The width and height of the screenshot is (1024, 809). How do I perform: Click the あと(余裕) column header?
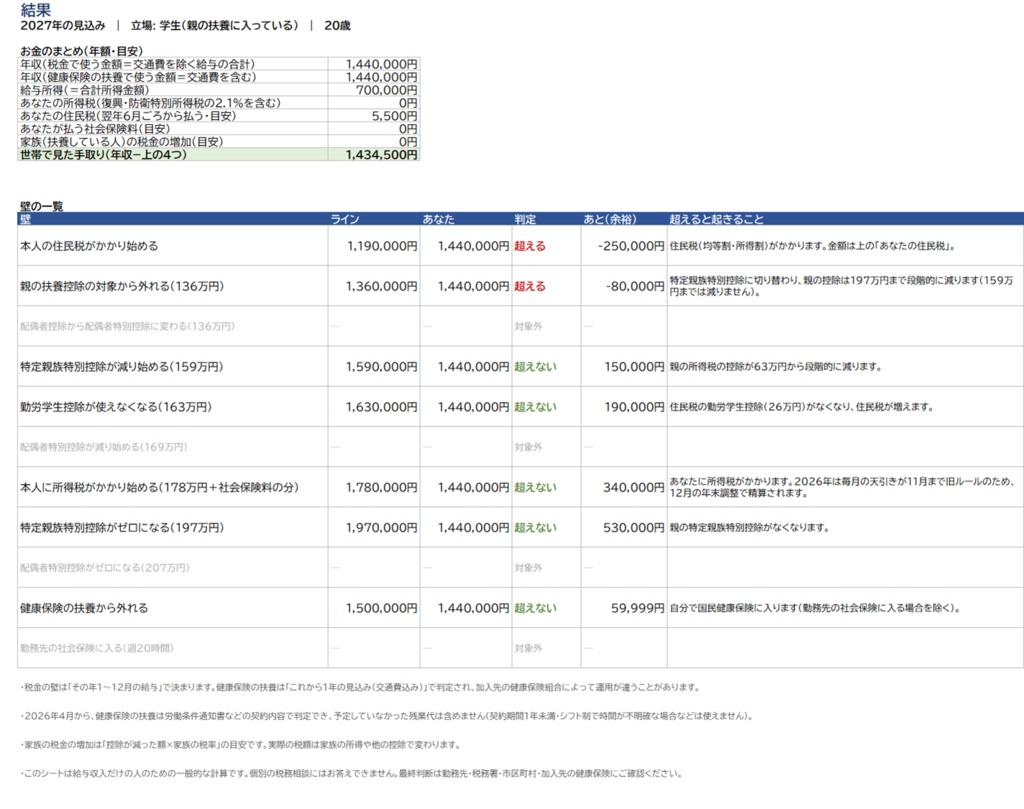pyautogui.click(x=609, y=219)
